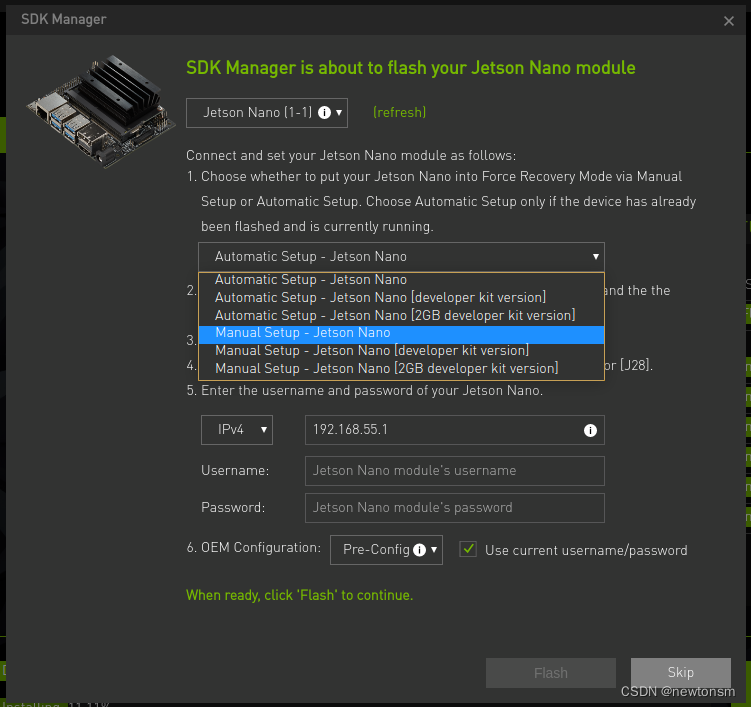Select Manual Setup - Jetson Nano [2GB developer kit version]
This screenshot has width=751, height=707.
pyautogui.click(x=401, y=368)
